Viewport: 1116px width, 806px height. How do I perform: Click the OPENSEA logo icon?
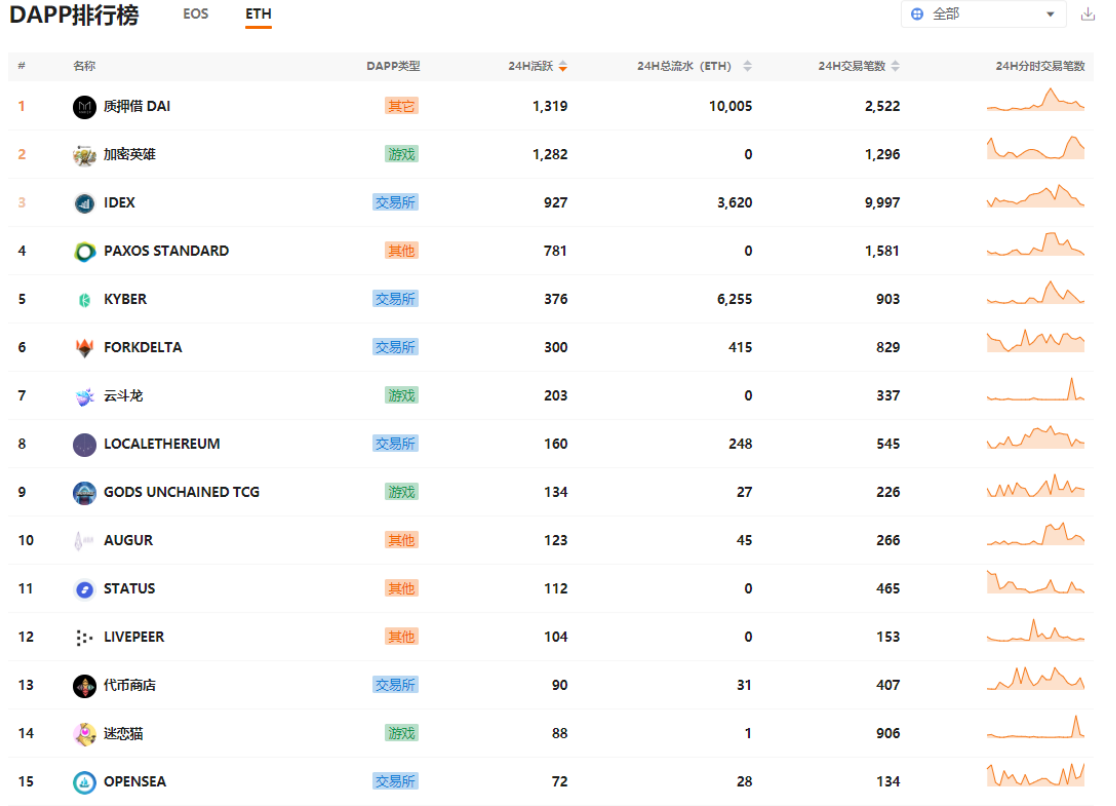(84, 783)
